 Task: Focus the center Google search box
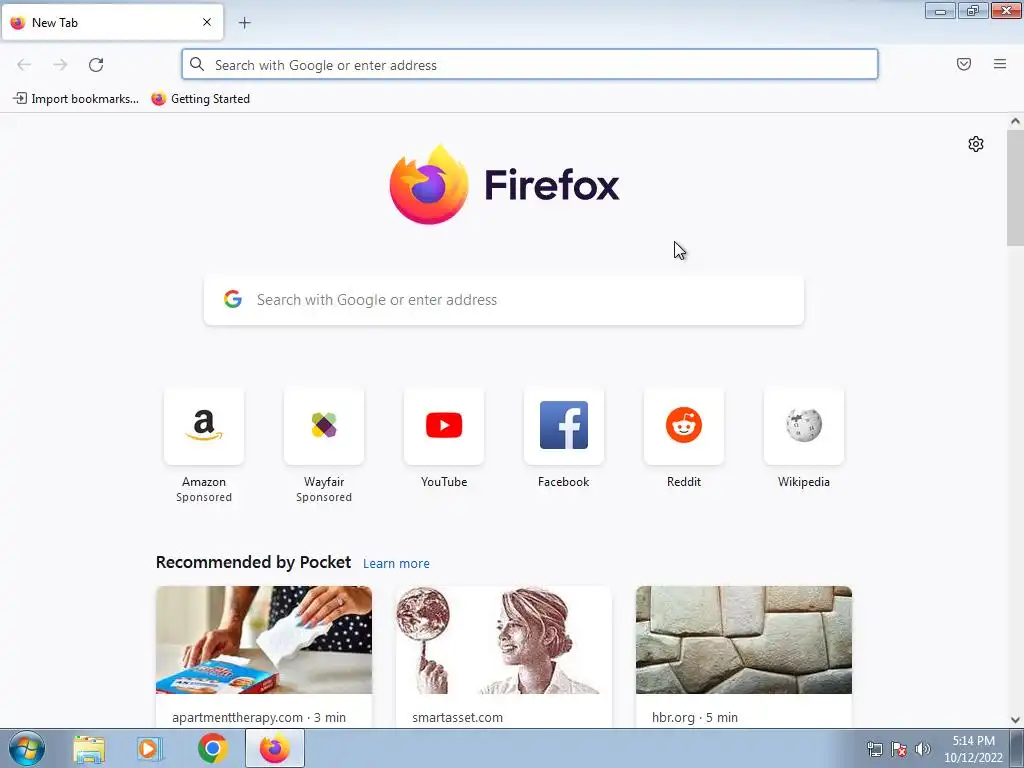(504, 300)
